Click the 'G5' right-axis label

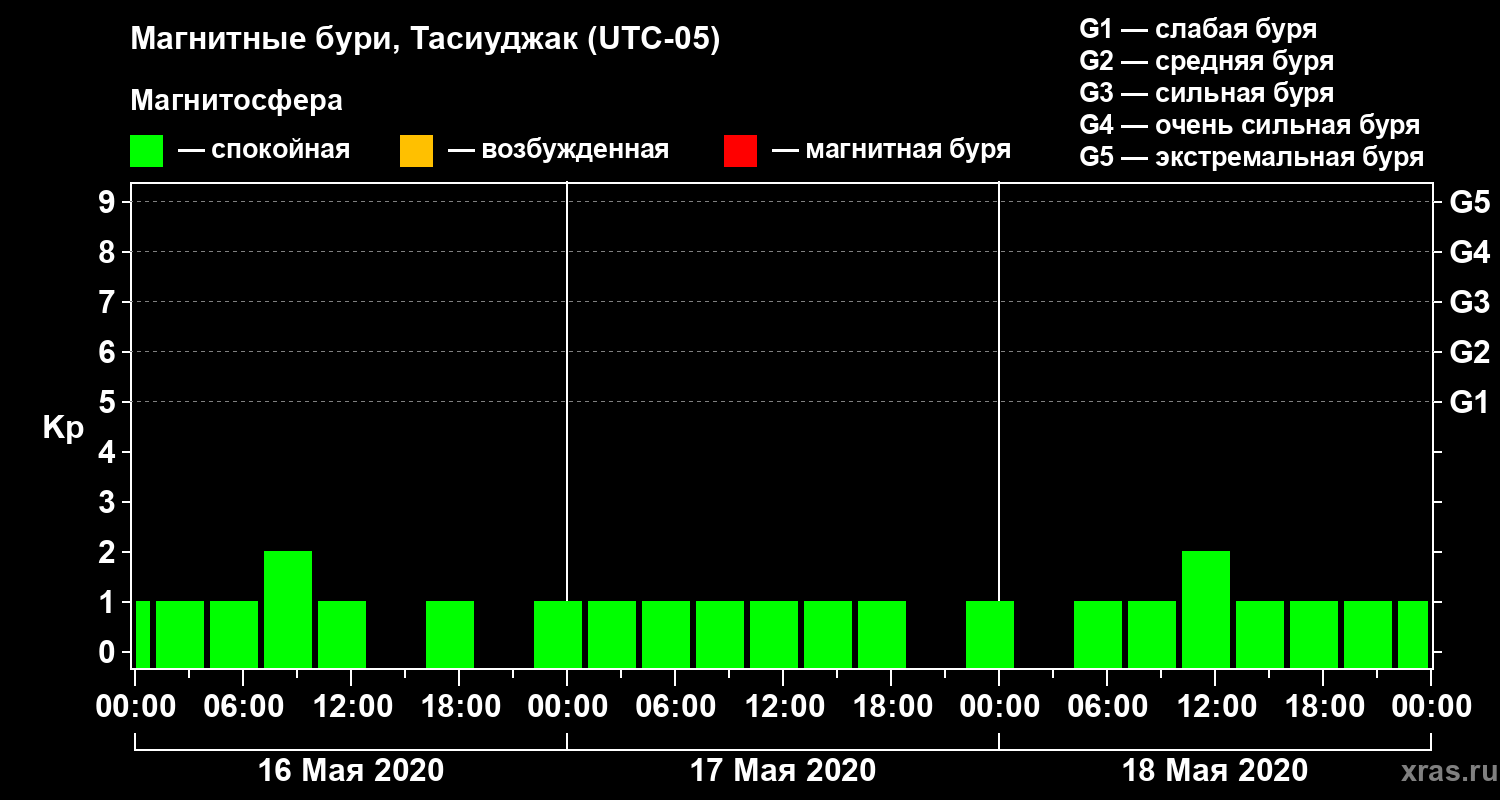click(x=1470, y=202)
